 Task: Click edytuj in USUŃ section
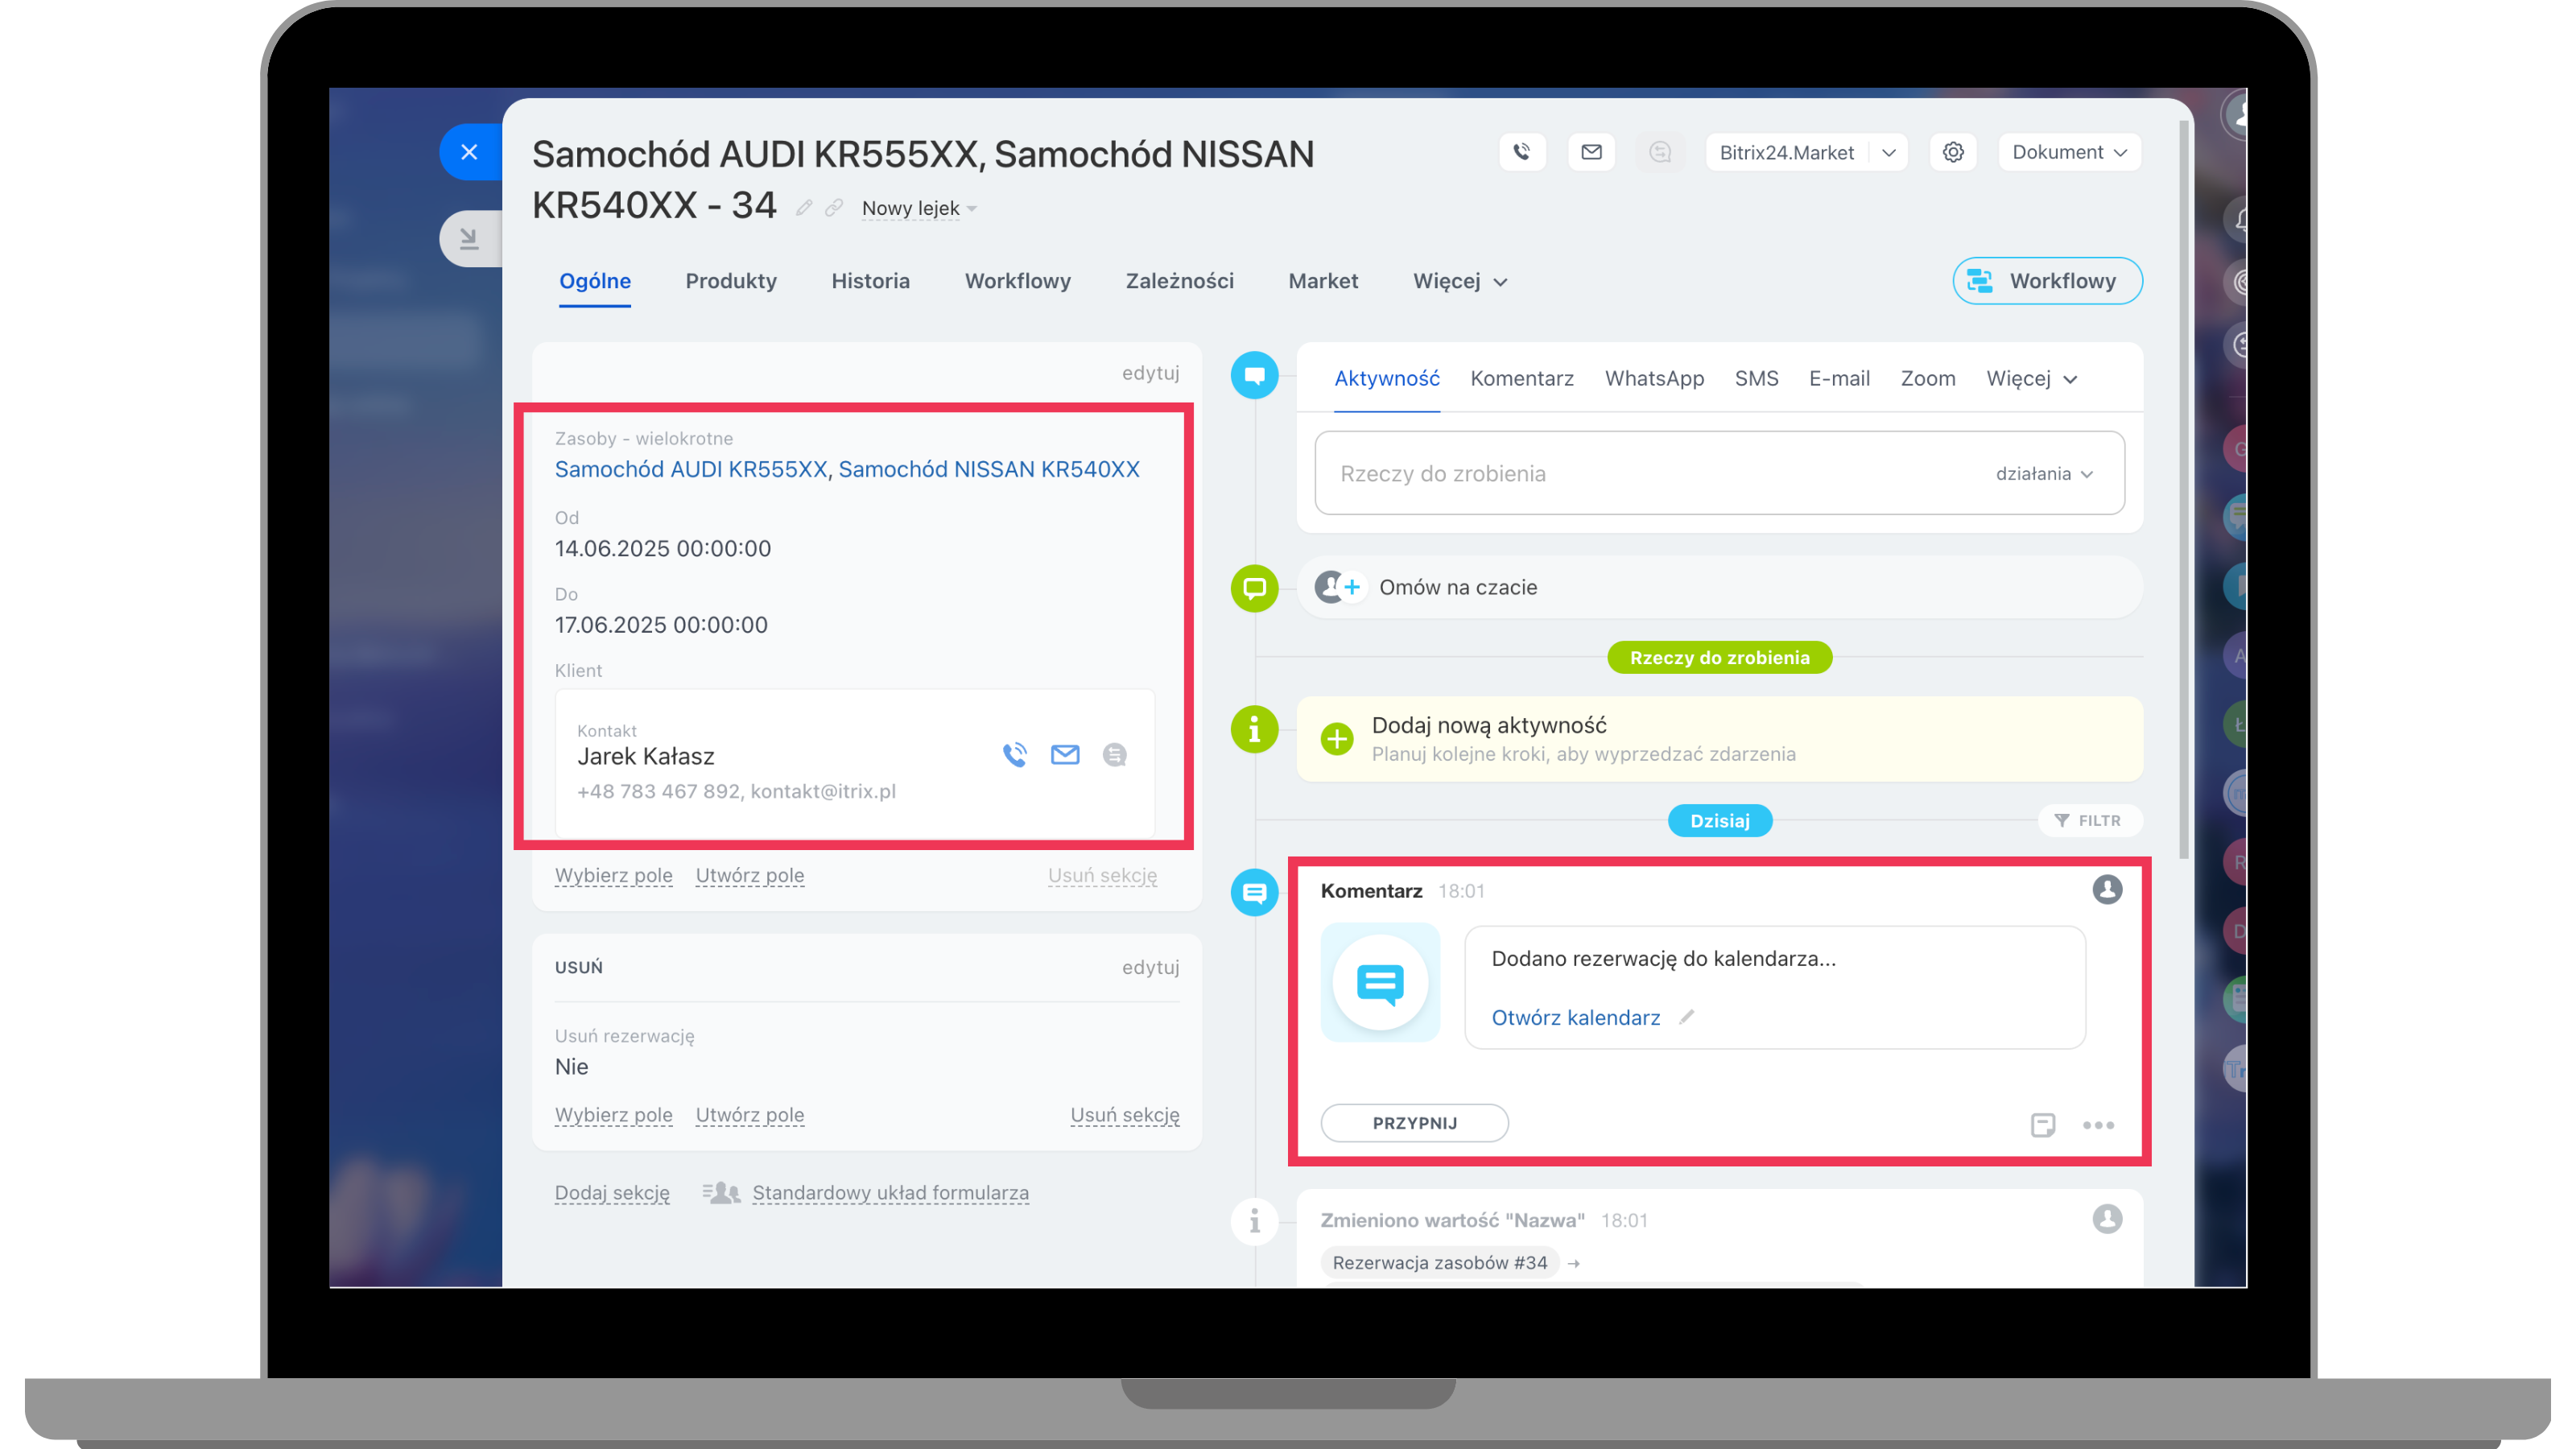click(1150, 967)
